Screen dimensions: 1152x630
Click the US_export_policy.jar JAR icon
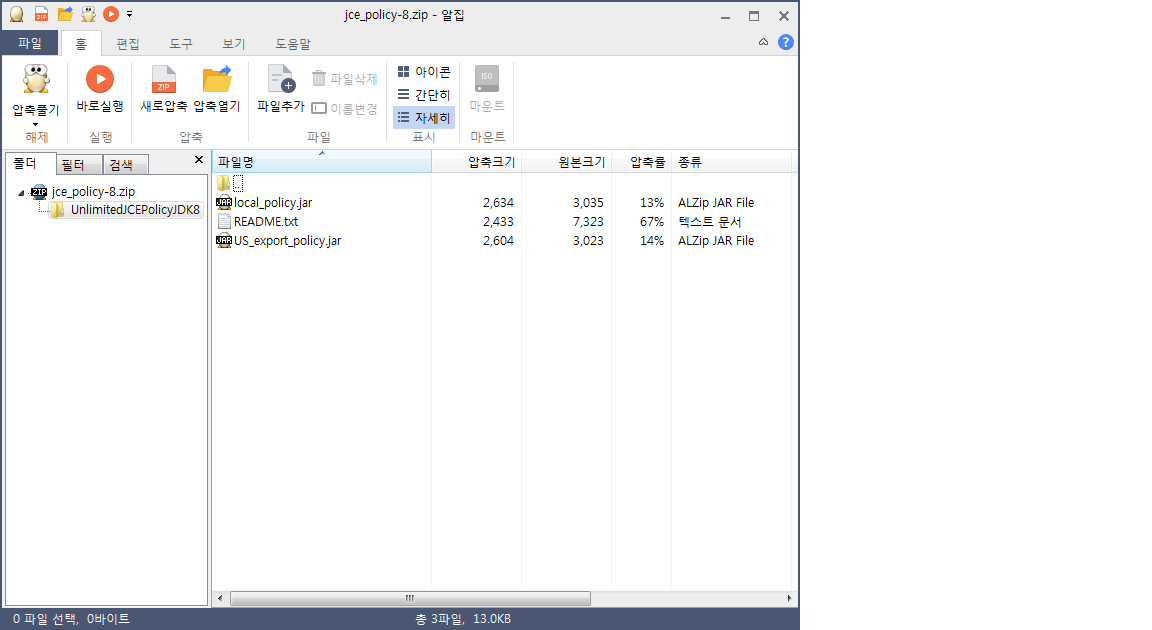click(224, 241)
